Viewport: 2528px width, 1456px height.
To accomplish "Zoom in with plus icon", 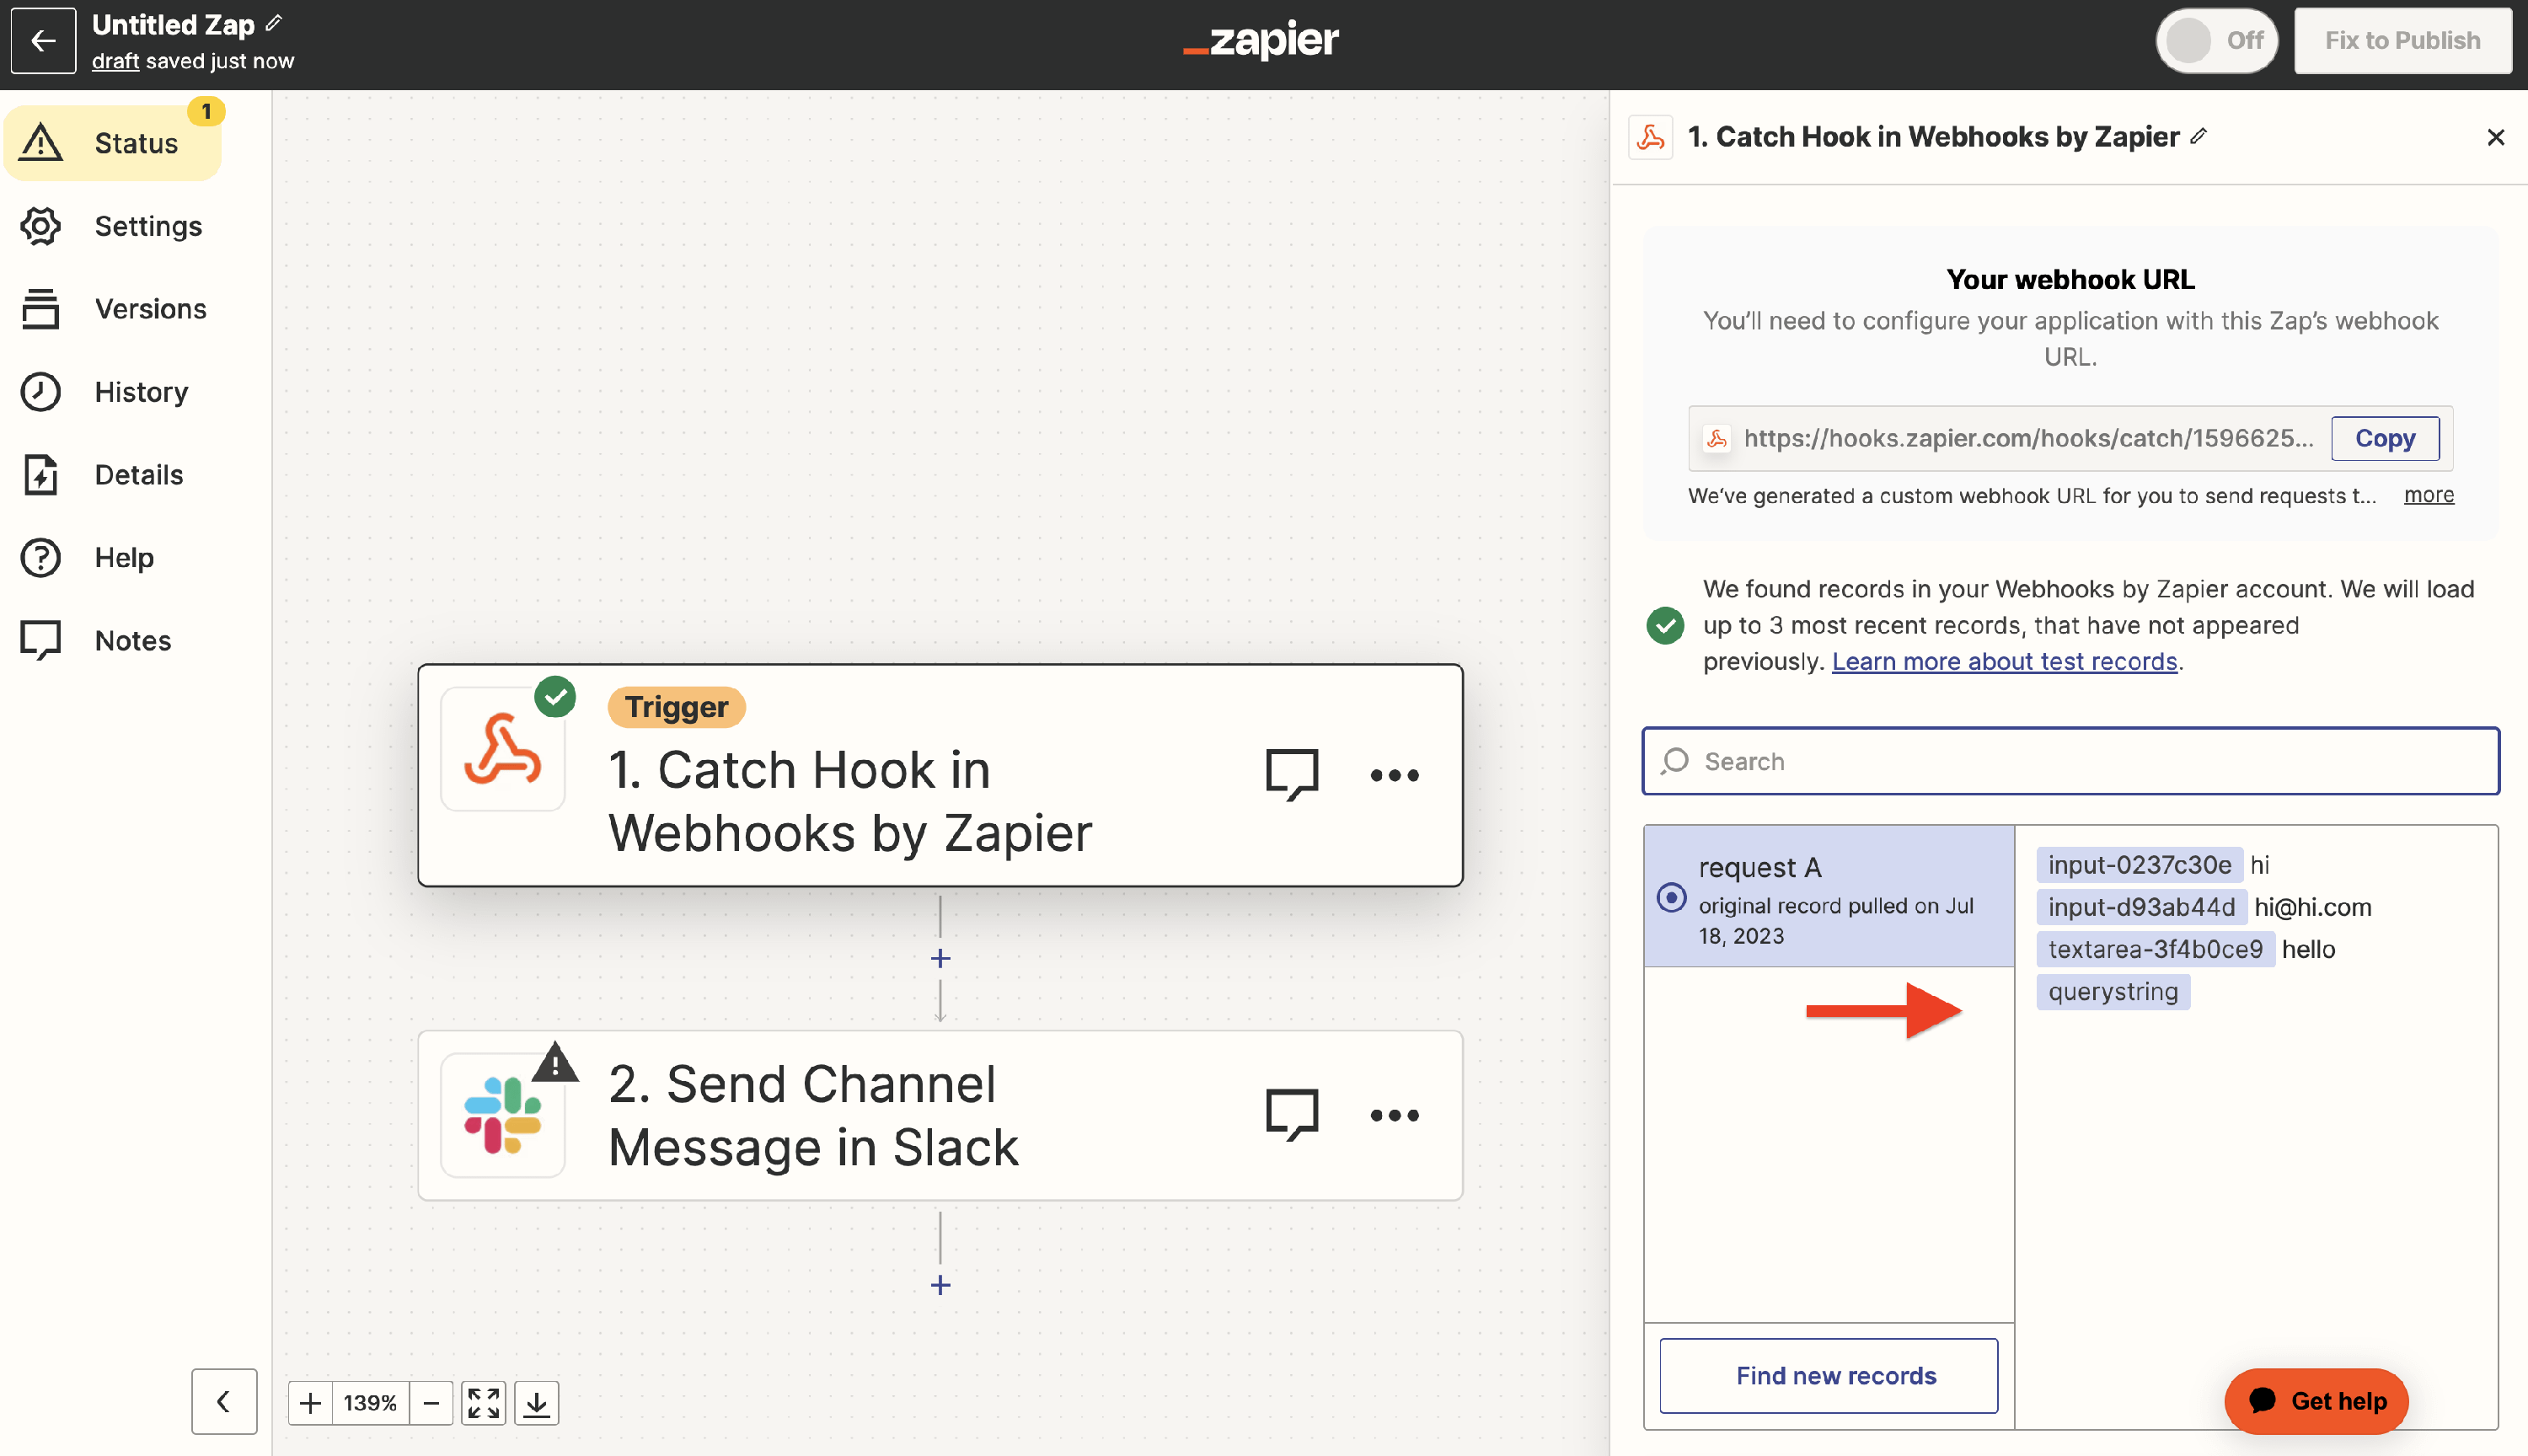I will (310, 1402).
